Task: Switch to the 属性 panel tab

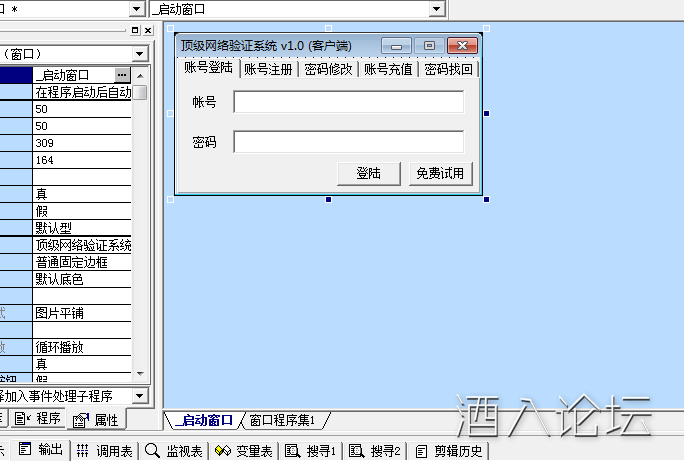Action: click(x=96, y=420)
